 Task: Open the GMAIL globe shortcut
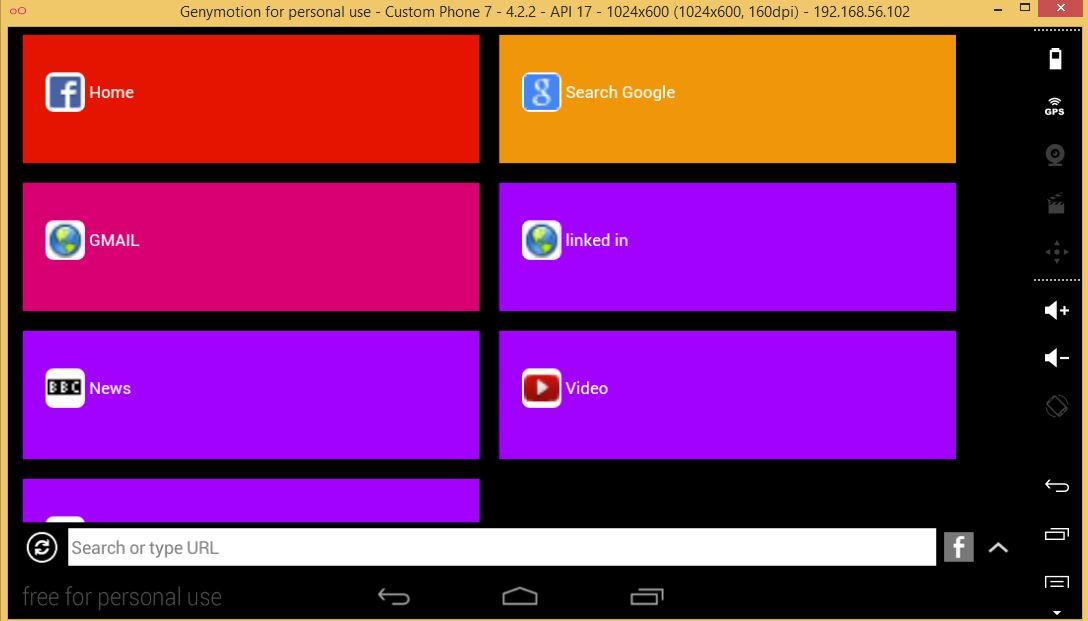point(65,240)
